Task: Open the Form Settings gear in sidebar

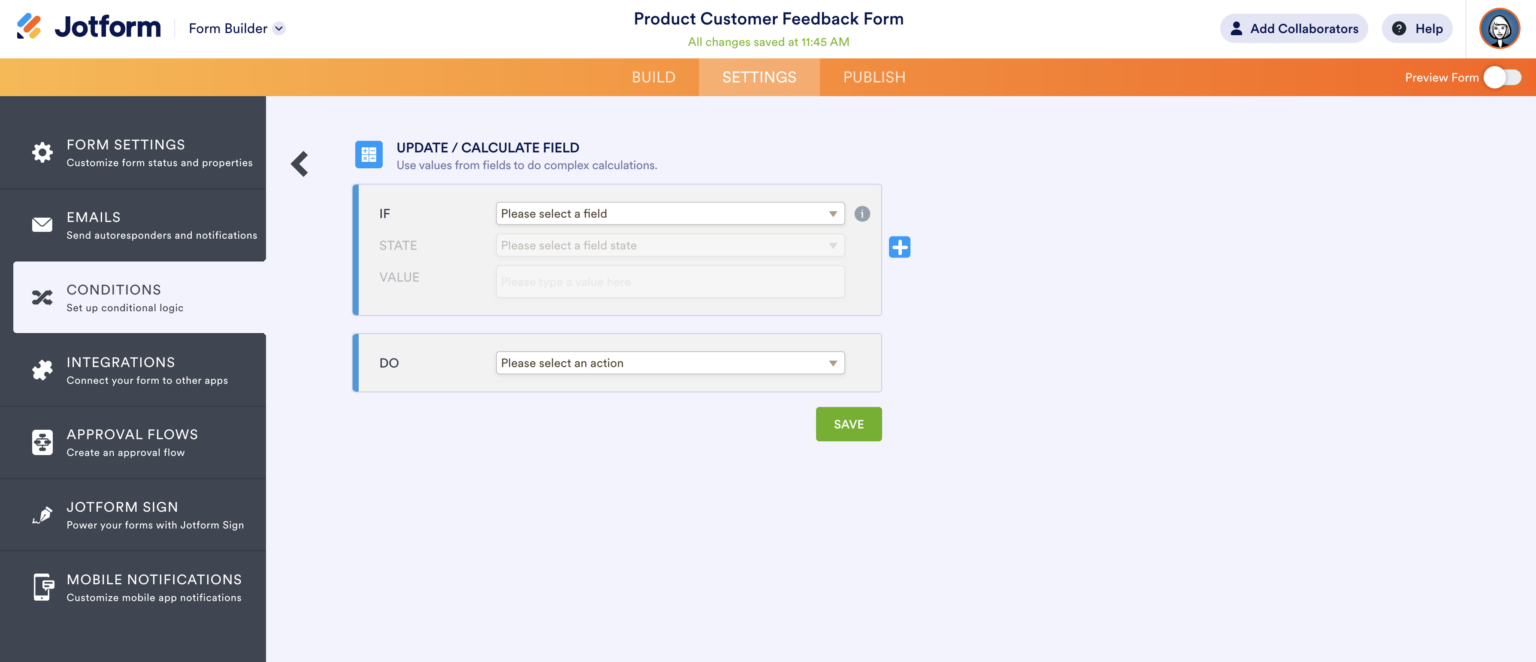Action: pyautogui.click(x=42, y=152)
